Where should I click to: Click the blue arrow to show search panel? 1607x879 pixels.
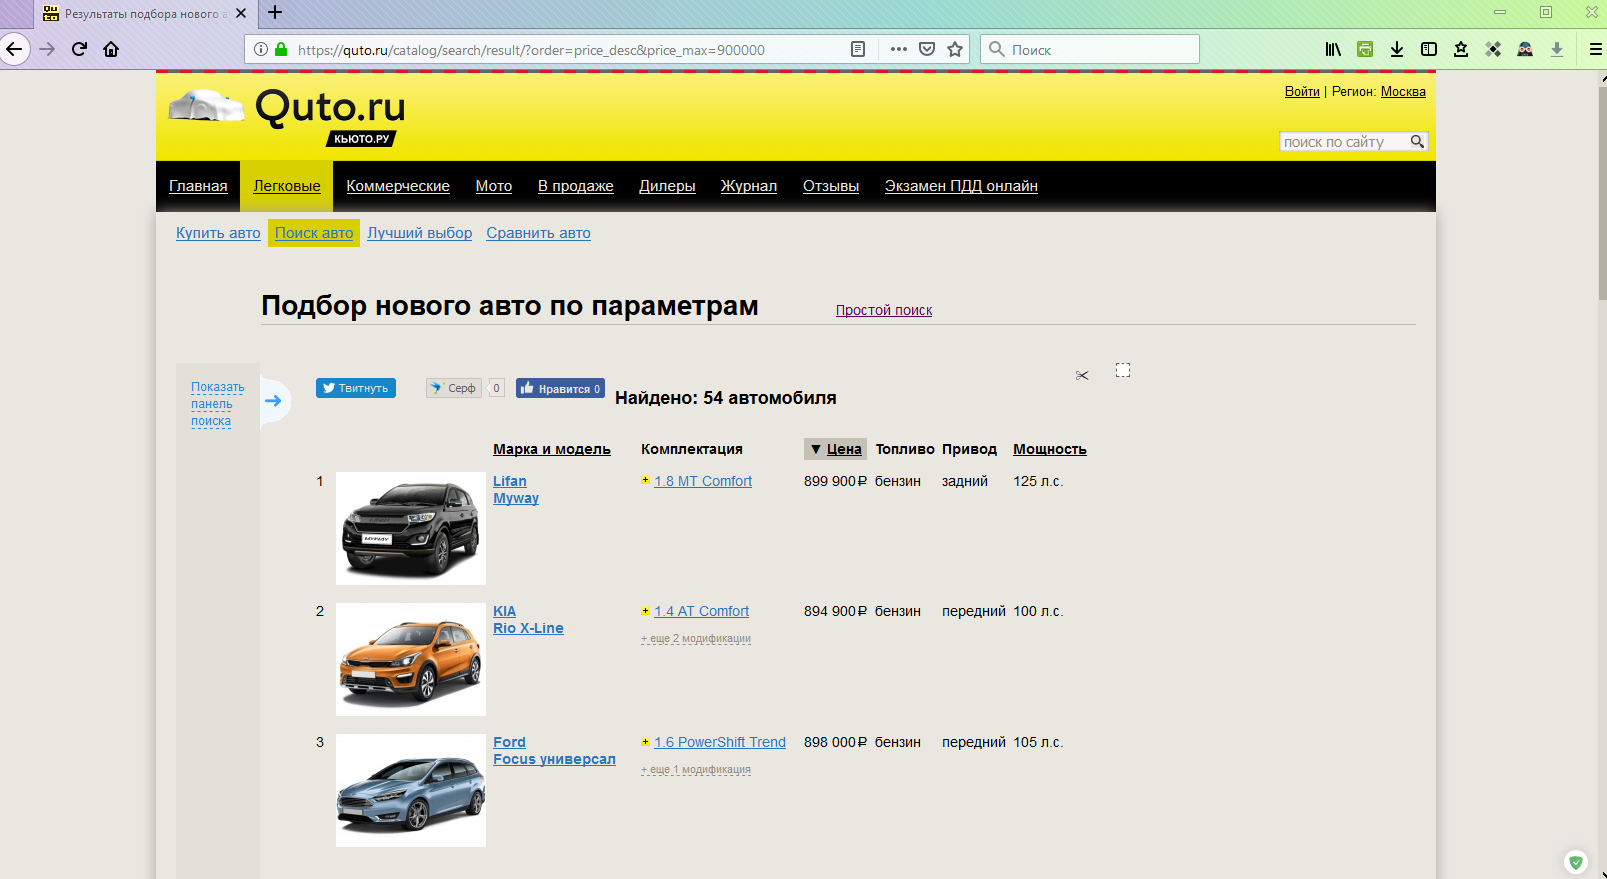pos(274,401)
